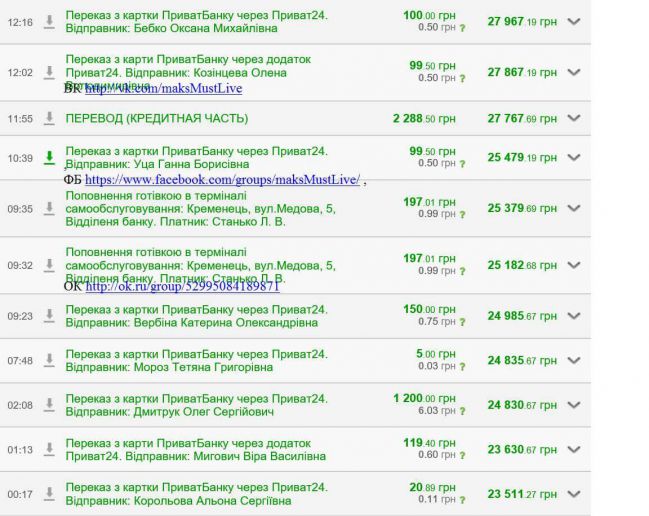The width and height of the screenshot is (649, 516).
Task: Click the green arrow icon at 10:39
Action: [49, 158]
